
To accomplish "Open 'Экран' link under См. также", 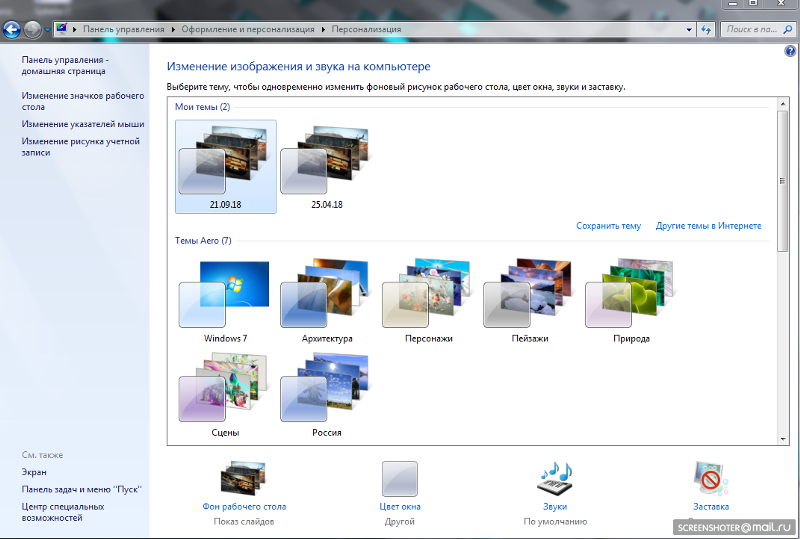I will pyautogui.click(x=34, y=472).
